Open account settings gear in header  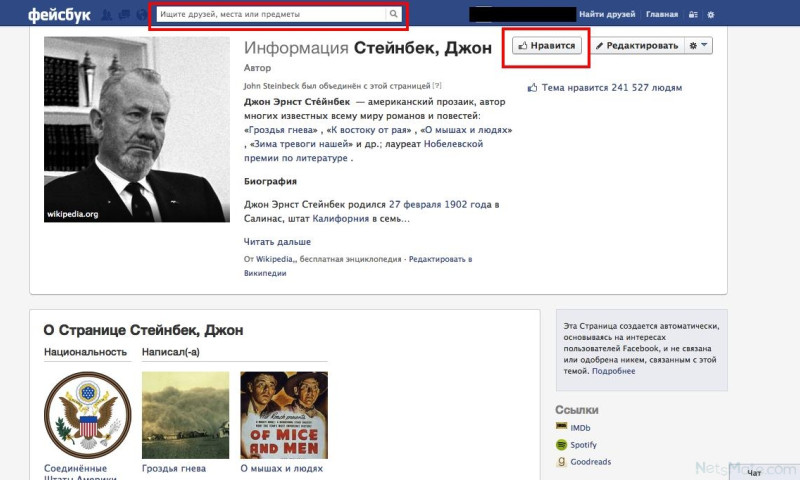pyautogui.click(x=711, y=15)
